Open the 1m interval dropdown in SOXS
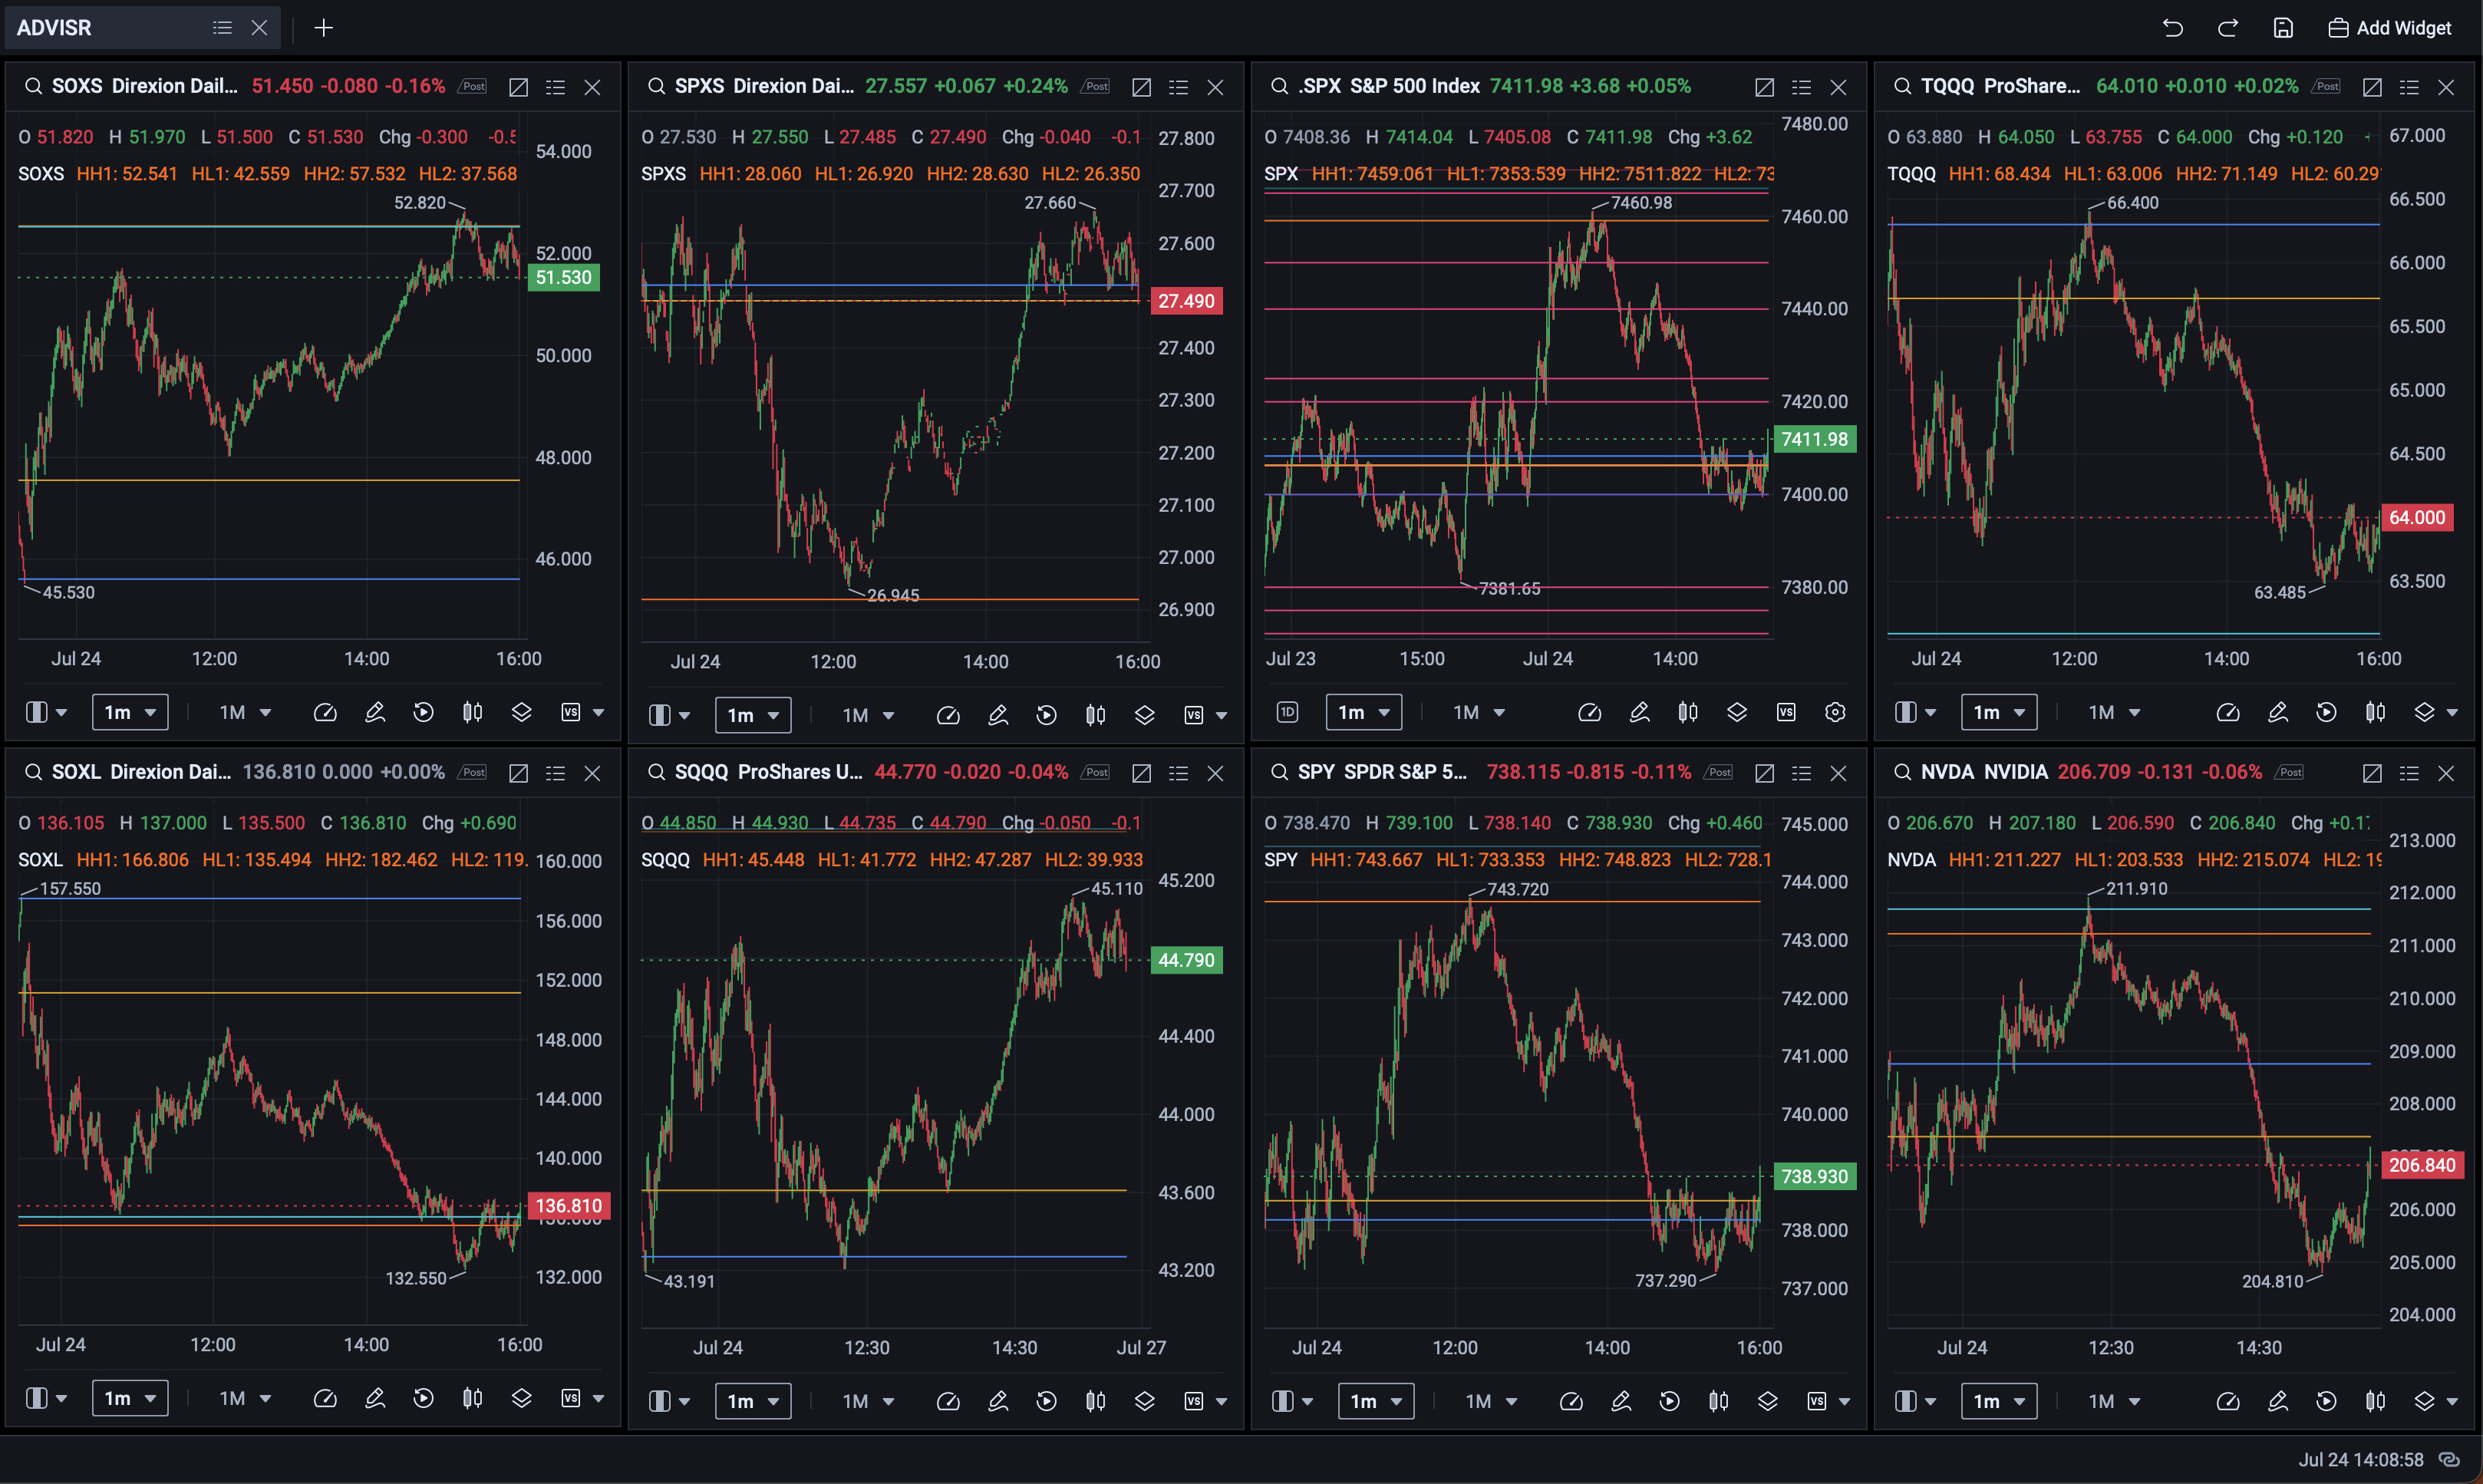2483x1484 pixels. coord(130,712)
